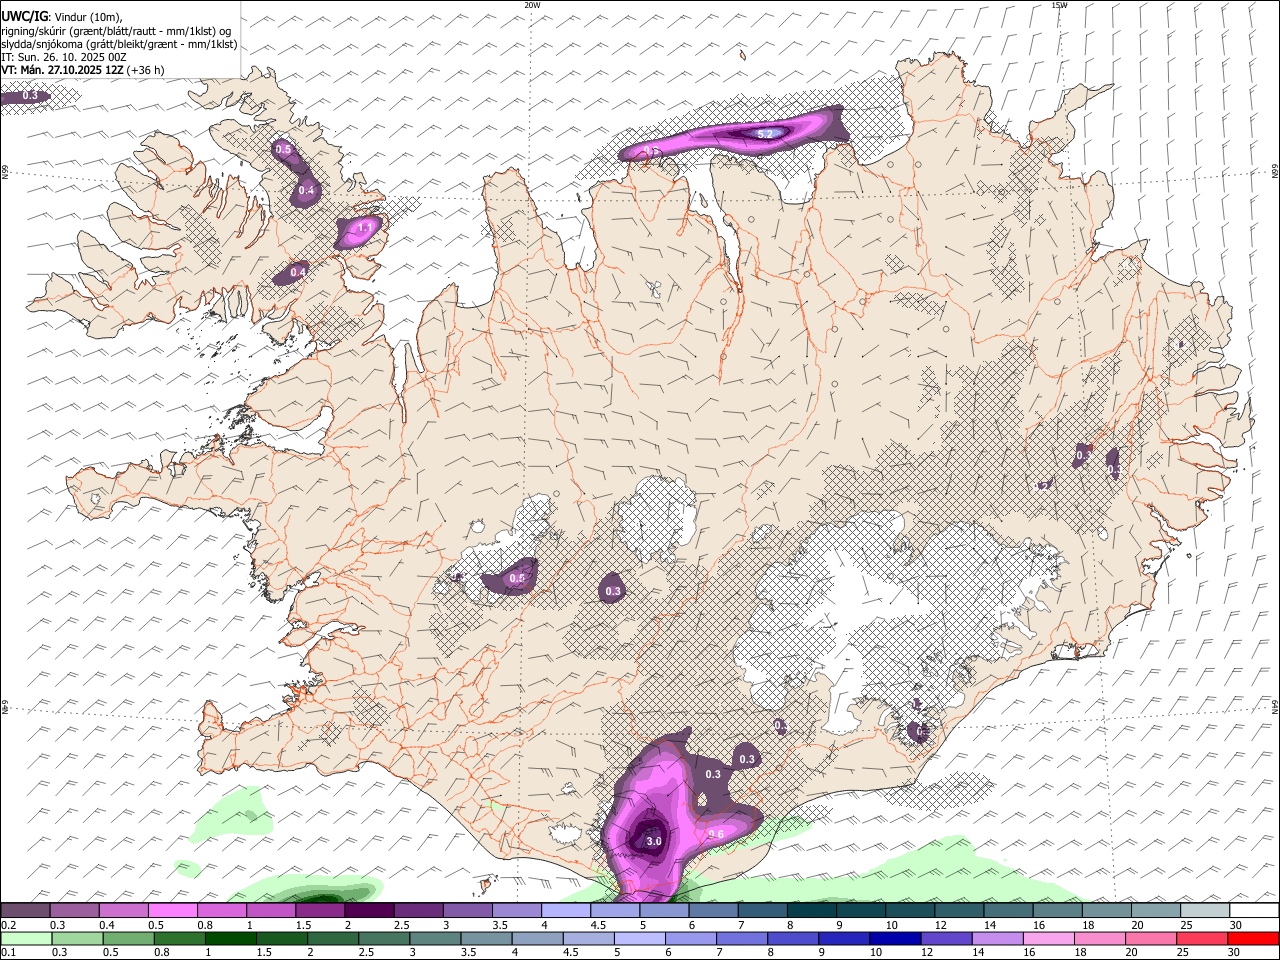This screenshot has height=960, width=1280.
Task: Click the title line "UWC/IG: Vindur (10m),"
Action: 61,16
